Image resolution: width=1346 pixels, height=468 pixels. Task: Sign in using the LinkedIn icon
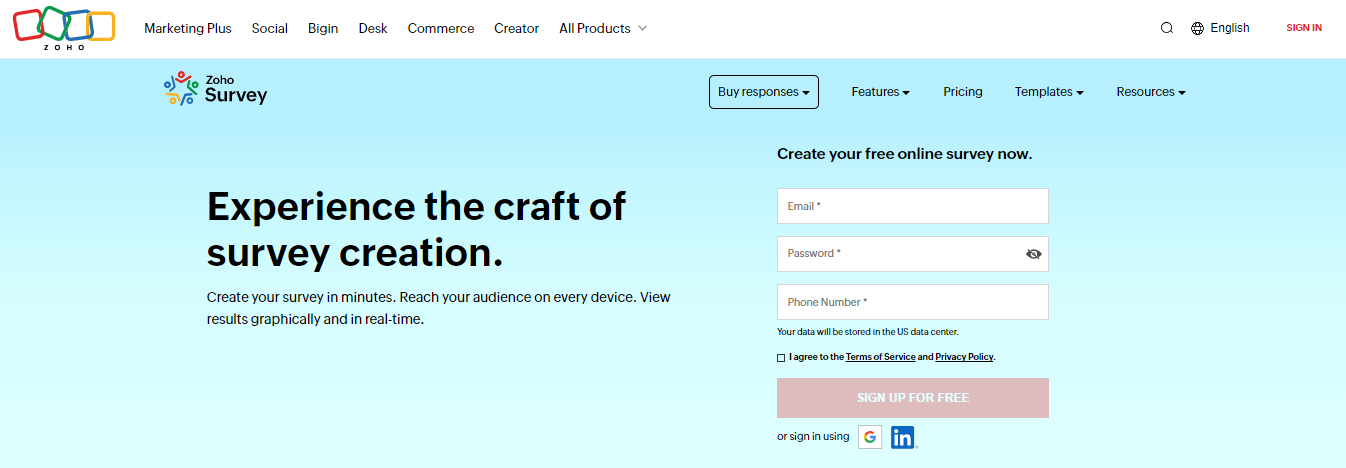click(903, 437)
